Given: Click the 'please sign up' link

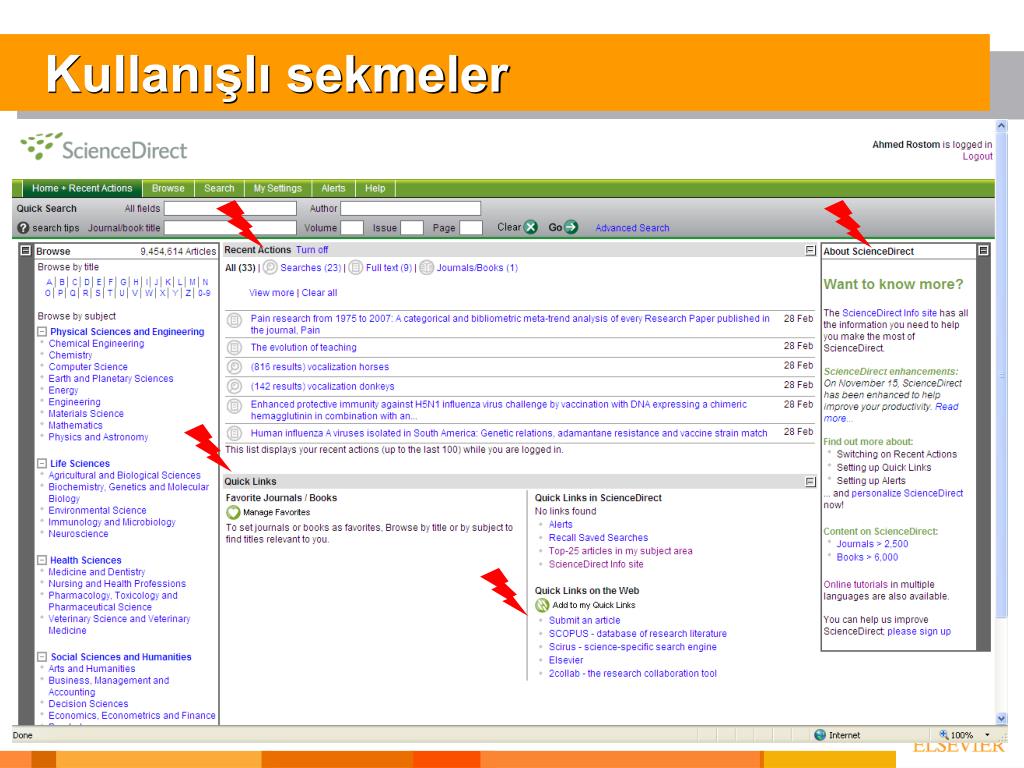Looking at the screenshot, I should point(919,632).
